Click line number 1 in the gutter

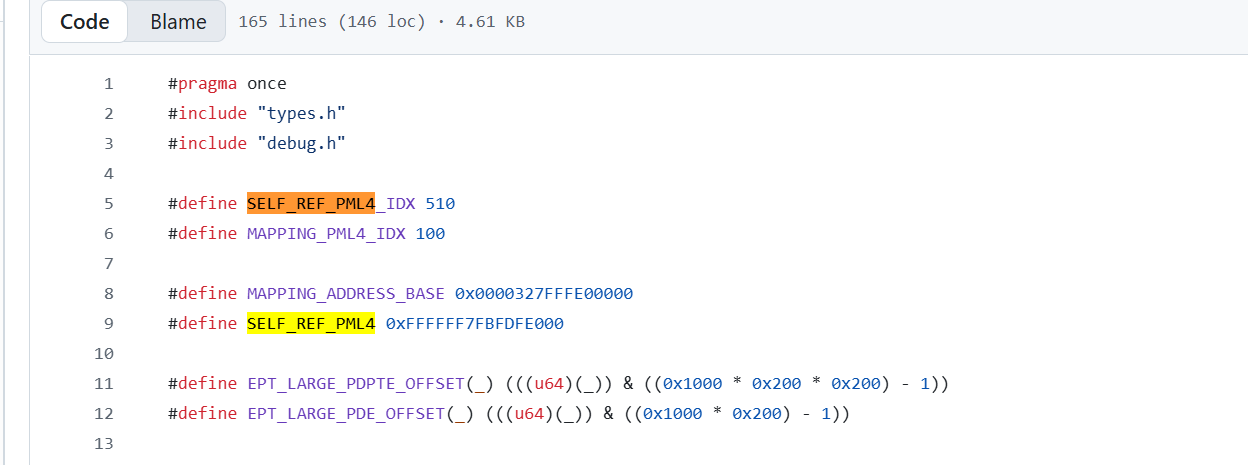click(108, 84)
